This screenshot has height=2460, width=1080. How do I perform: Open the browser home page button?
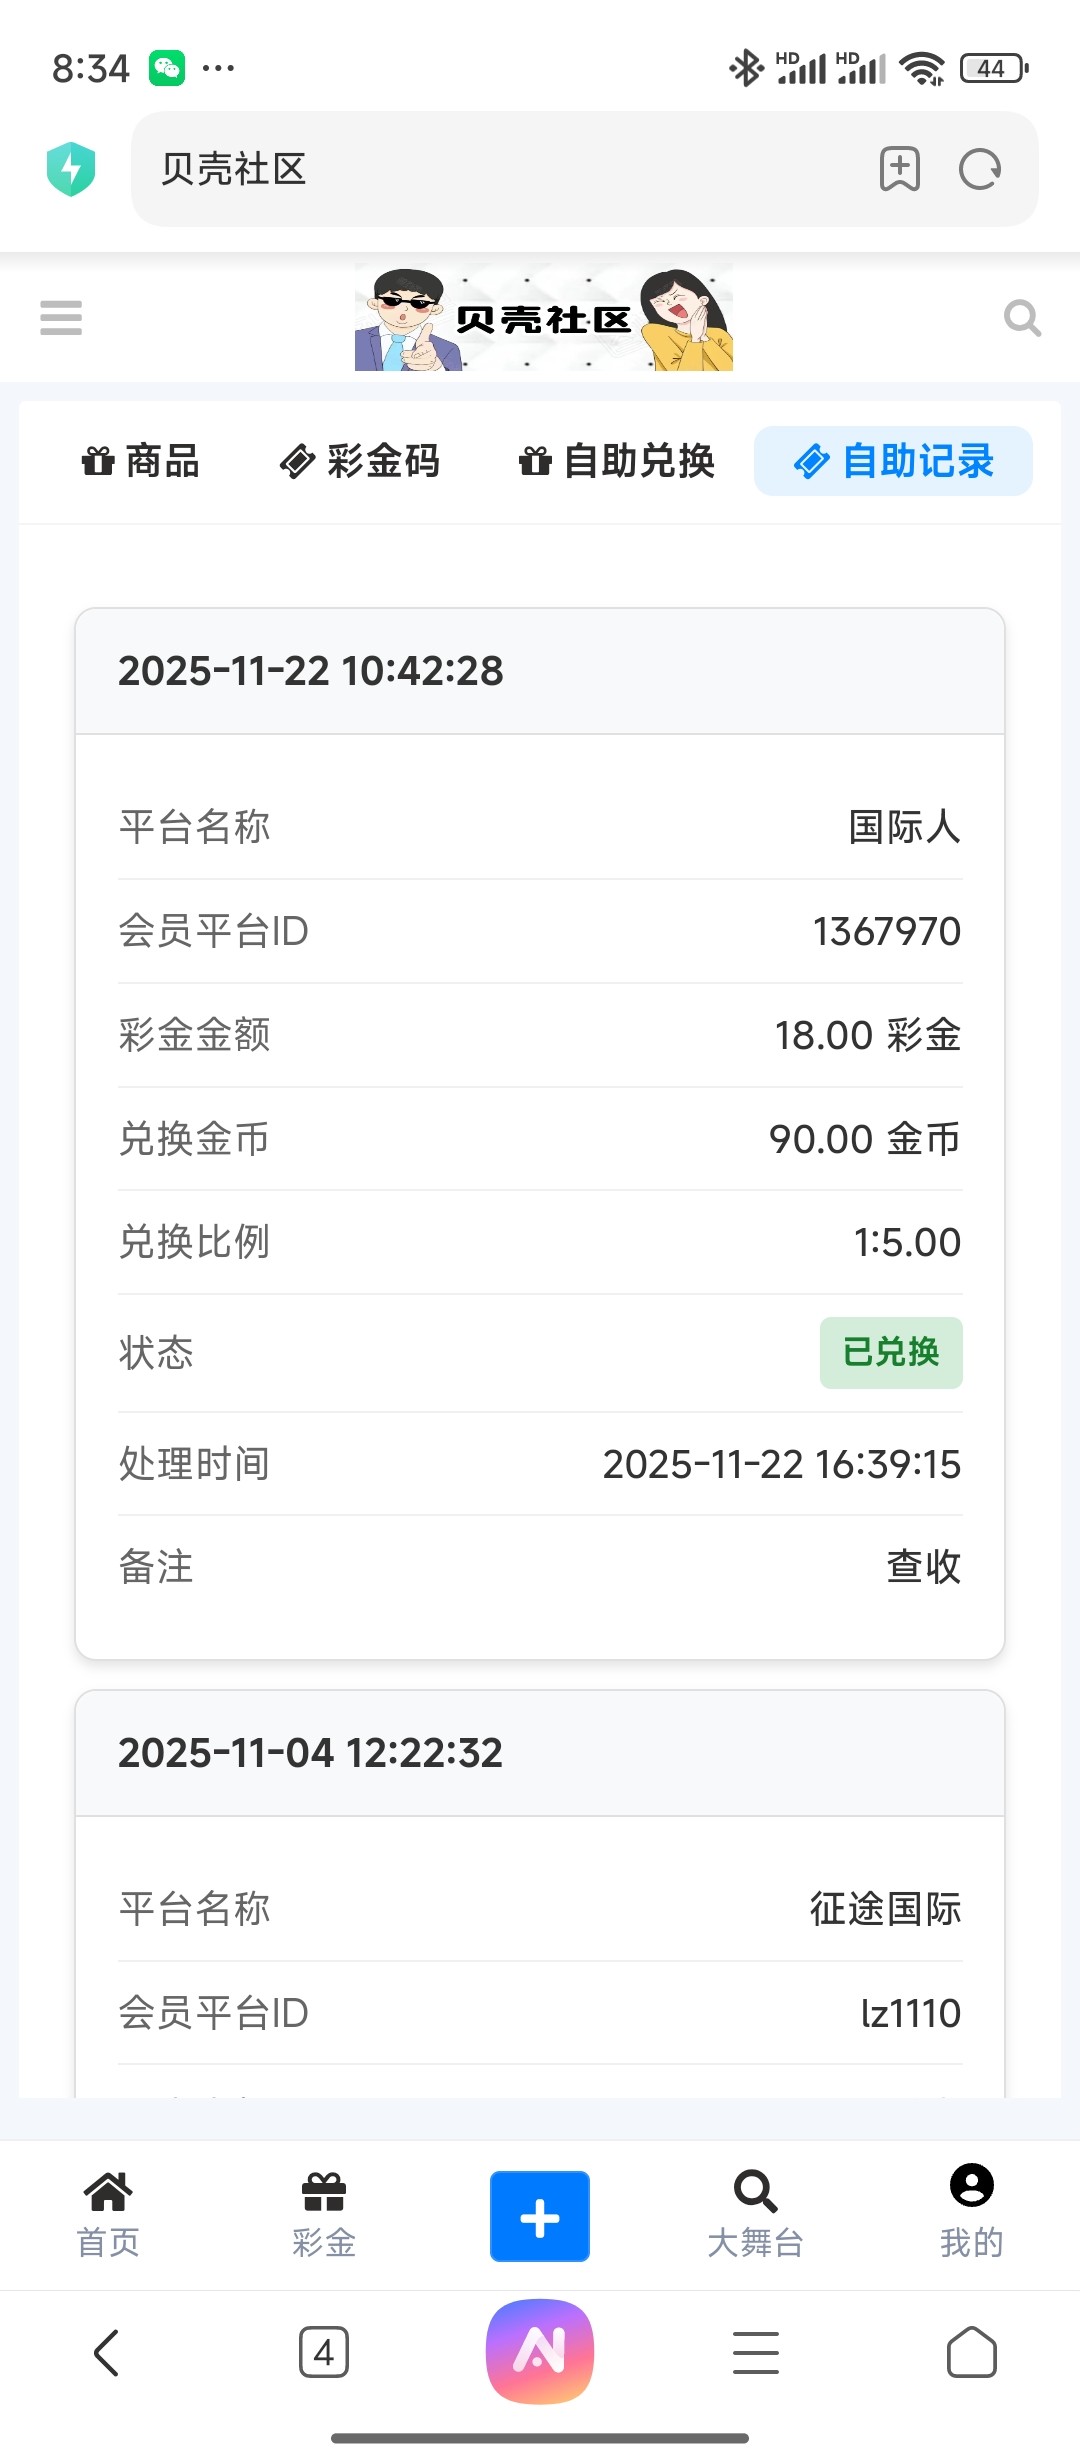click(x=971, y=2352)
